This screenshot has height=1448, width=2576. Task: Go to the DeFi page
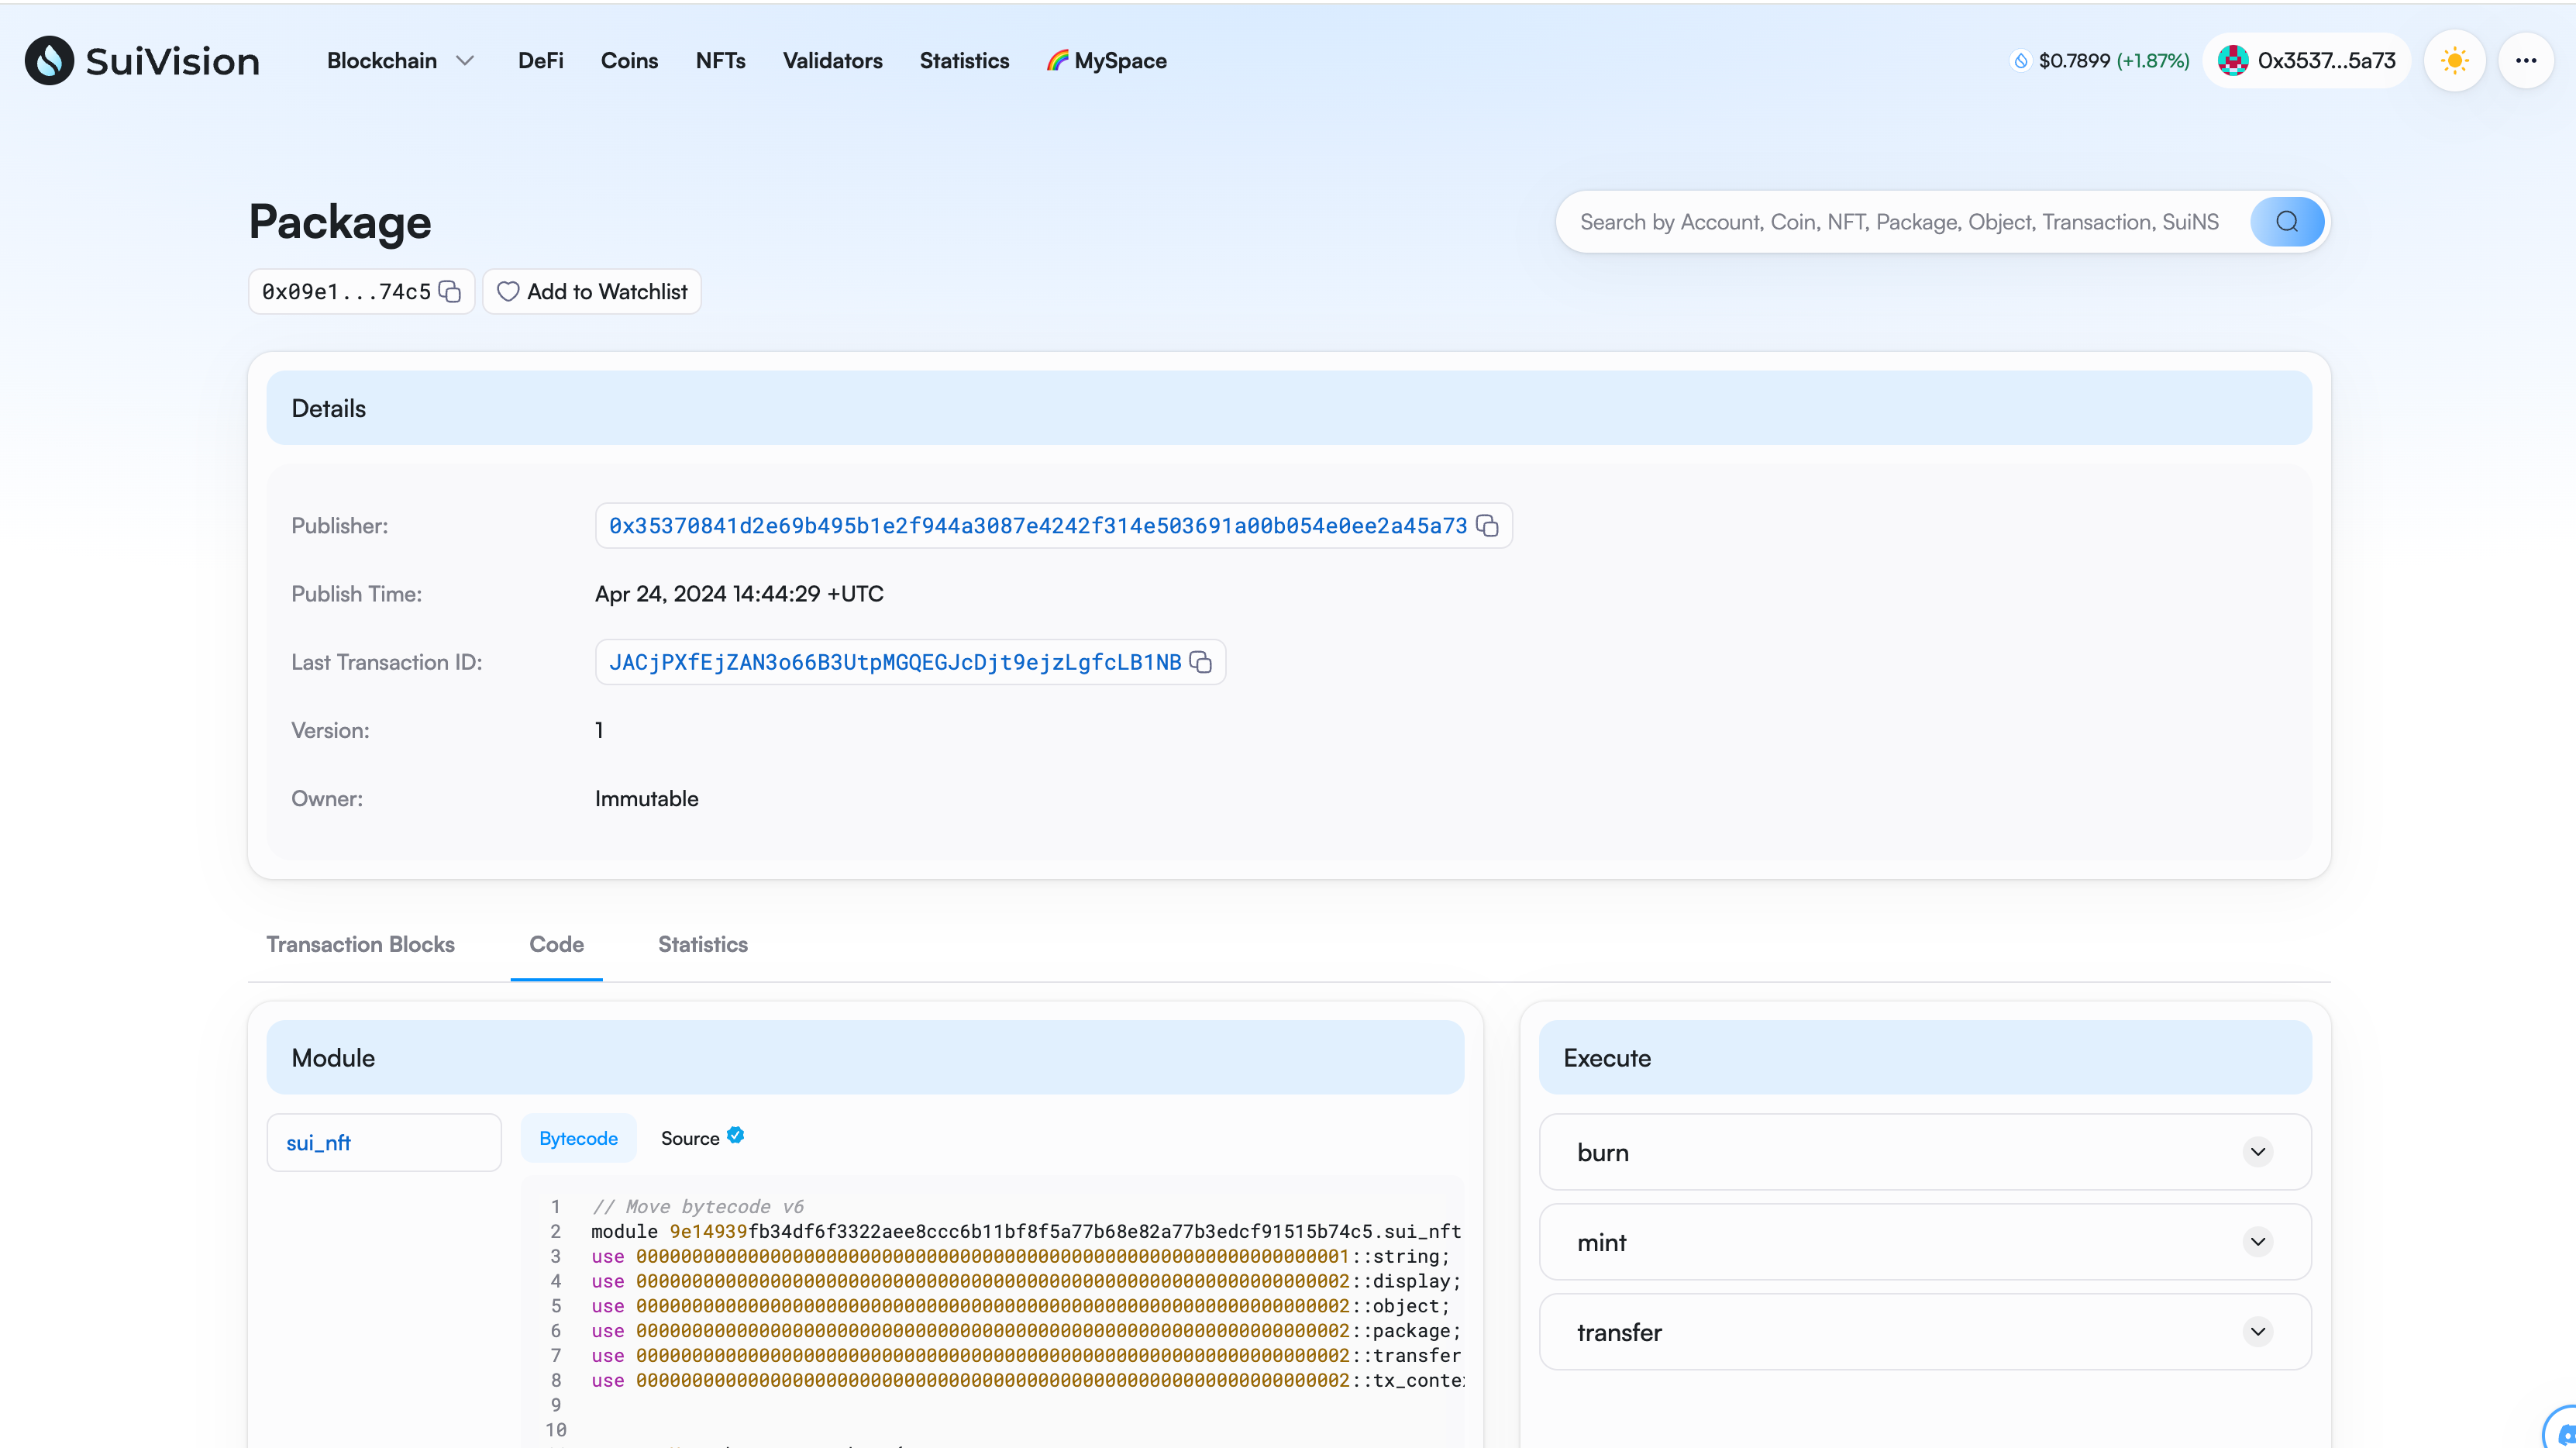[x=540, y=61]
